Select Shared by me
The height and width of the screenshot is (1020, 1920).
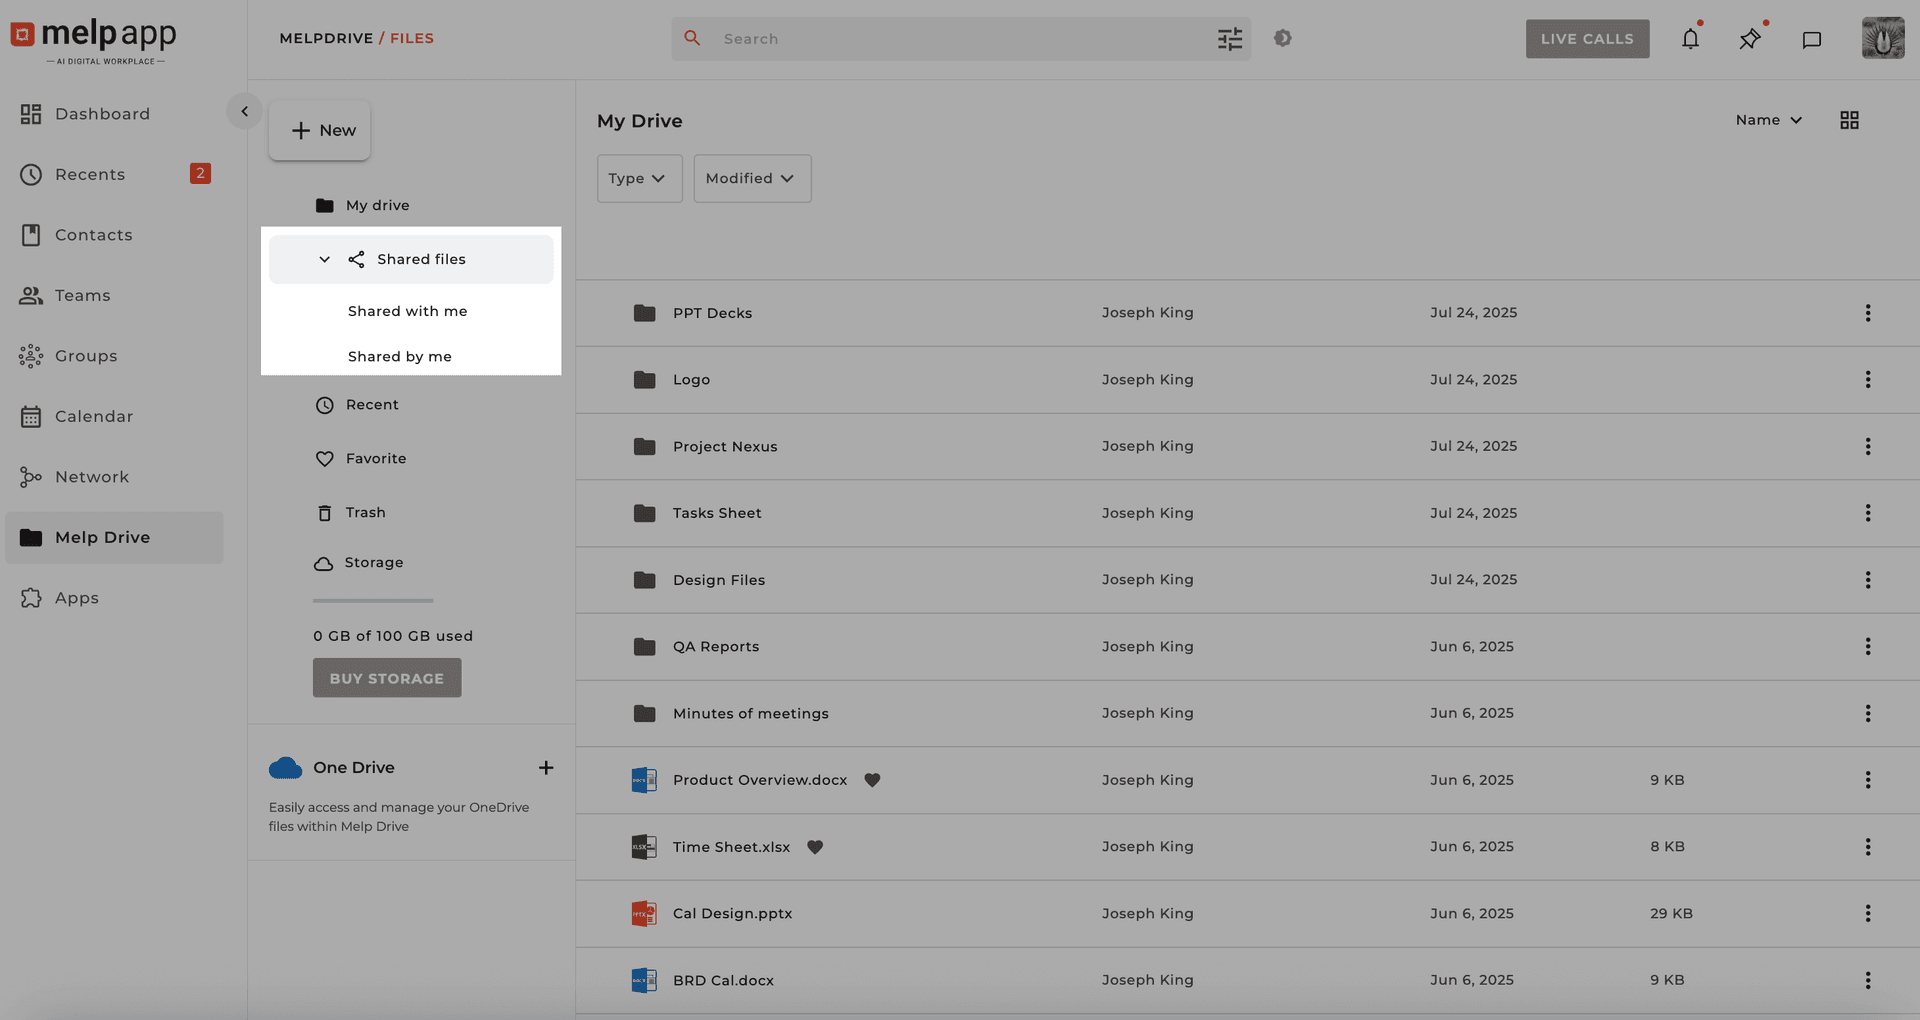point(399,356)
